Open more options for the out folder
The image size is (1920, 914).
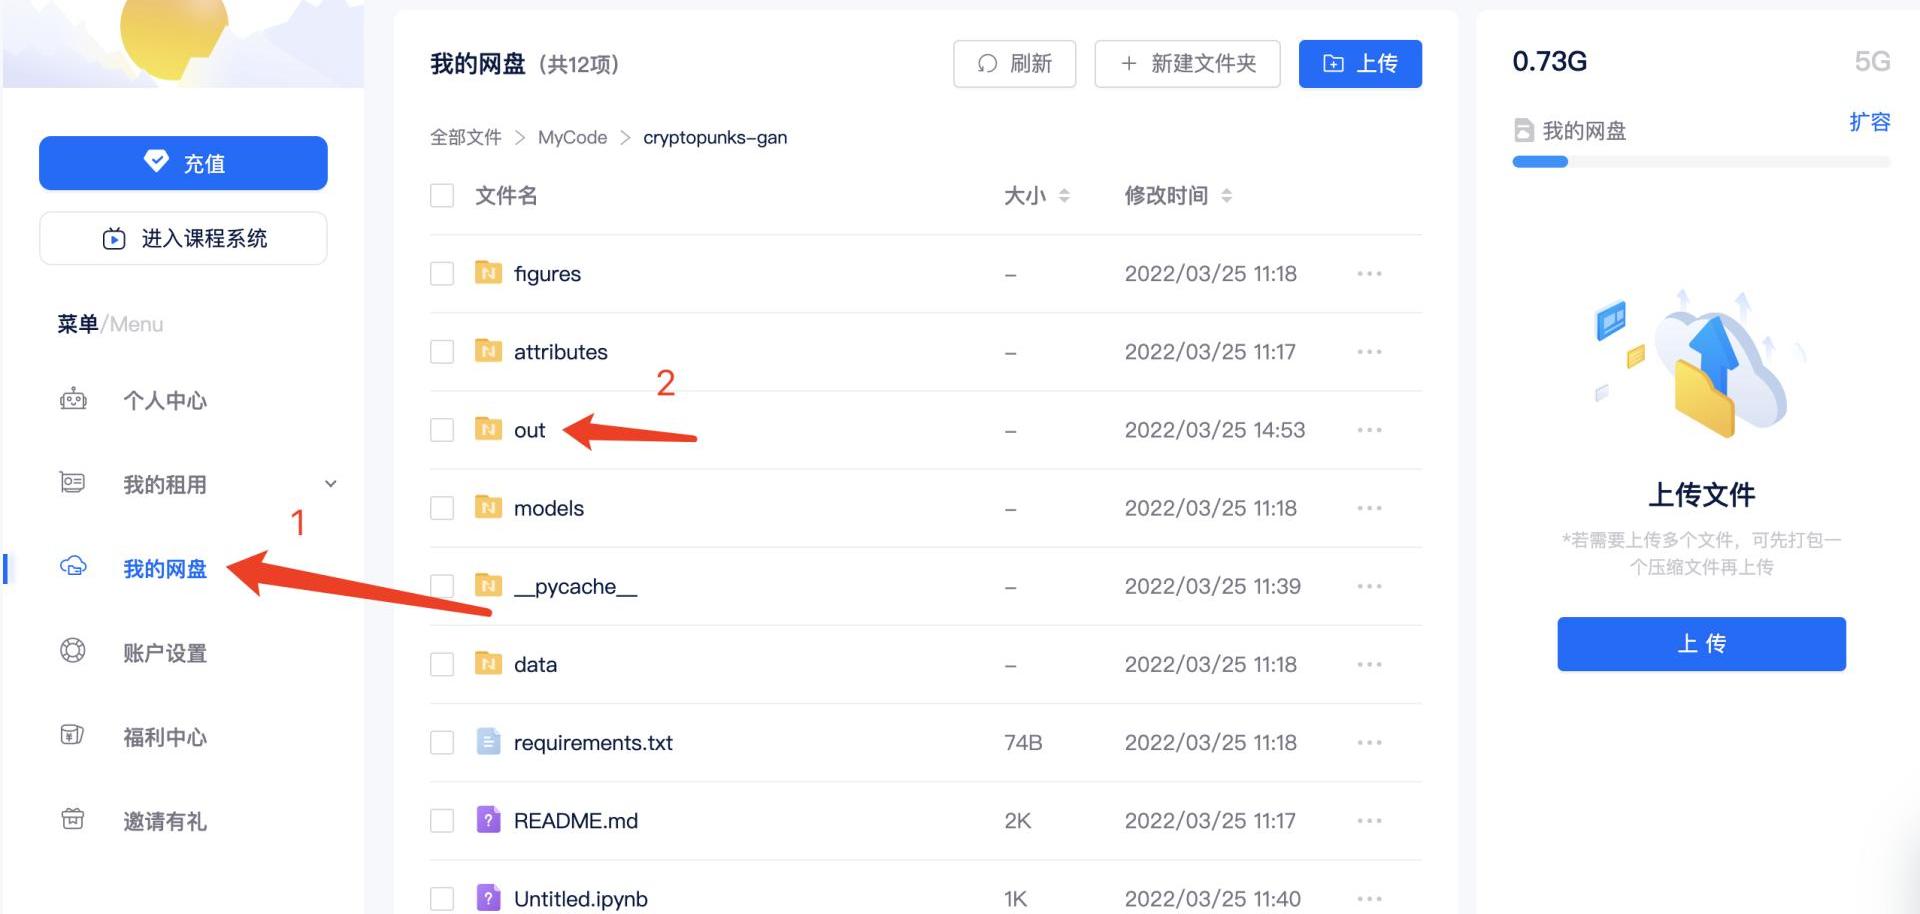point(1369,430)
